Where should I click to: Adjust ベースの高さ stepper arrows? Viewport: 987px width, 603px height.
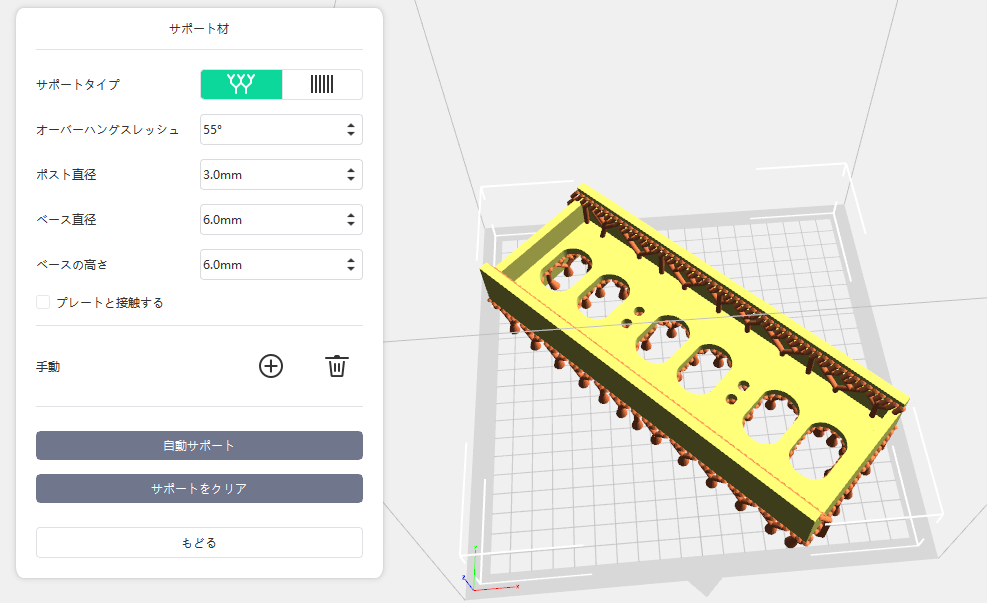click(351, 265)
